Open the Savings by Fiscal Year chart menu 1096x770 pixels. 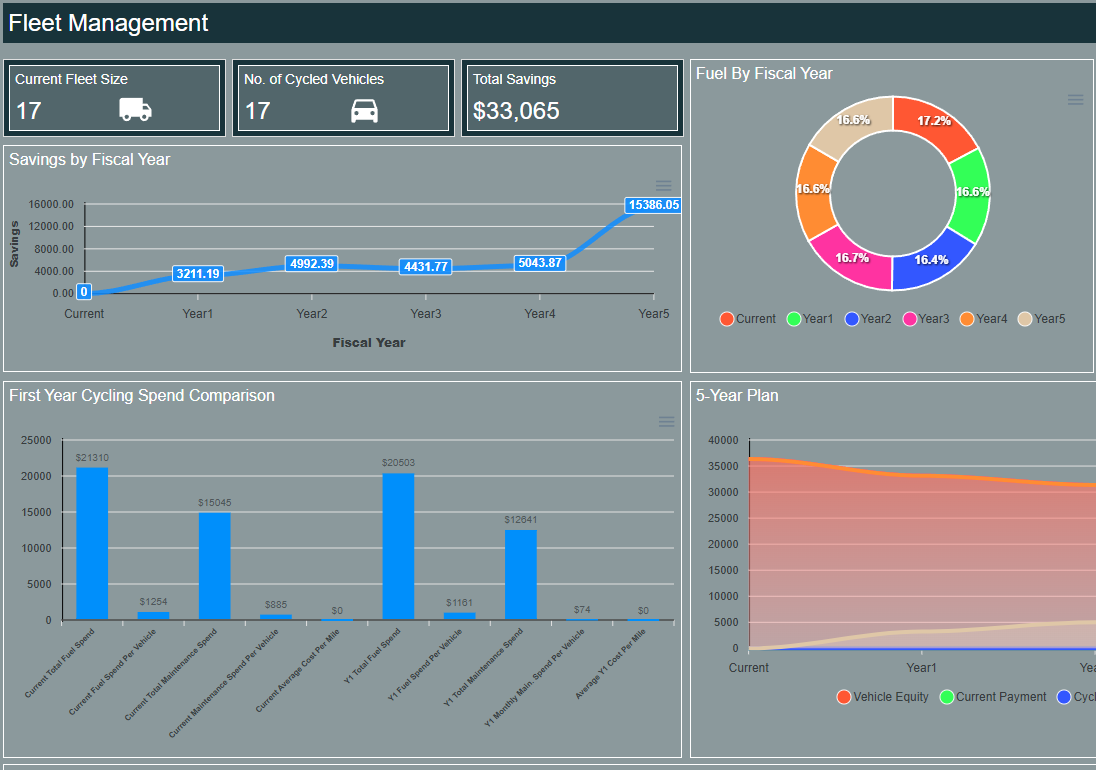click(663, 186)
